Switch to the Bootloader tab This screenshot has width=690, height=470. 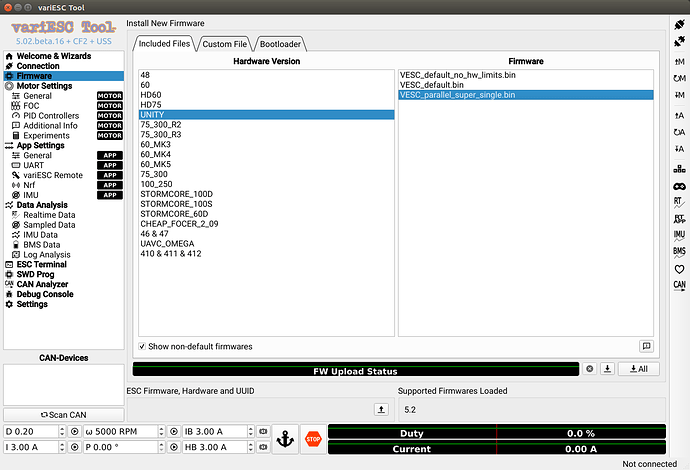tap(280, 44)
